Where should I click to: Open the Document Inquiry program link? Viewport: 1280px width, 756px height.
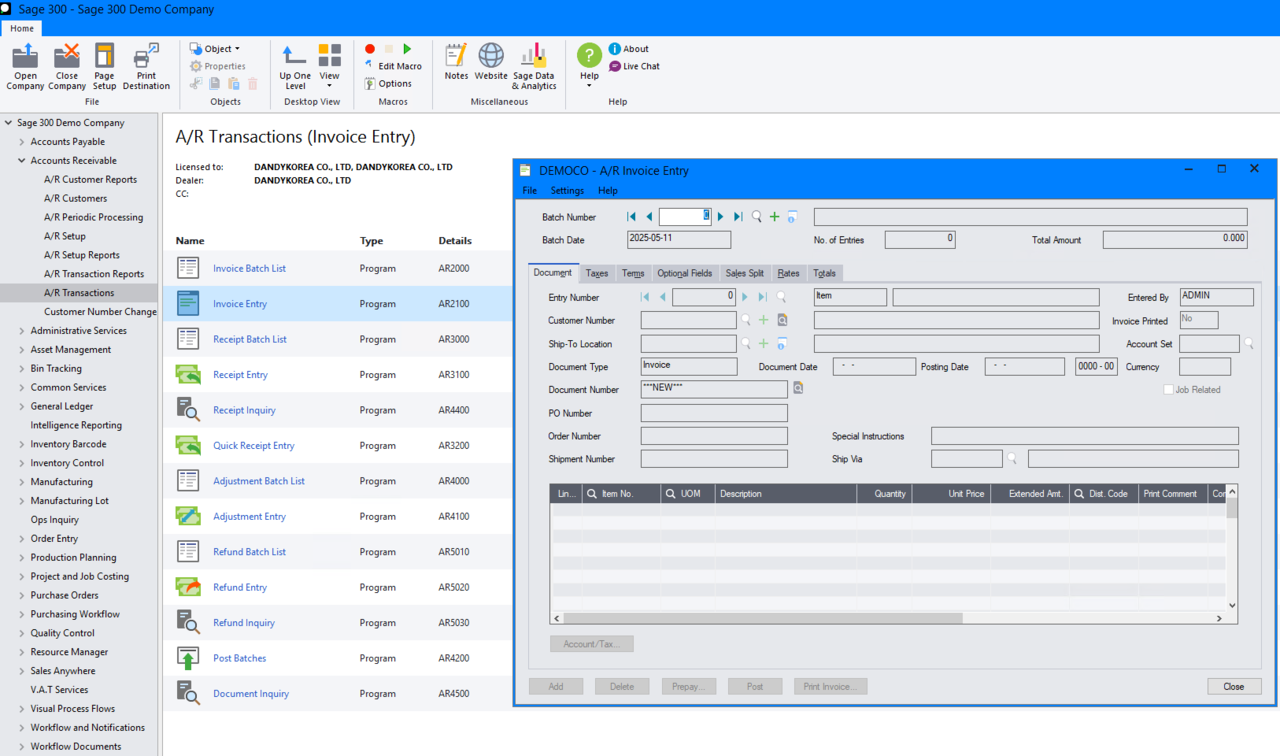(x=251, y=694)
